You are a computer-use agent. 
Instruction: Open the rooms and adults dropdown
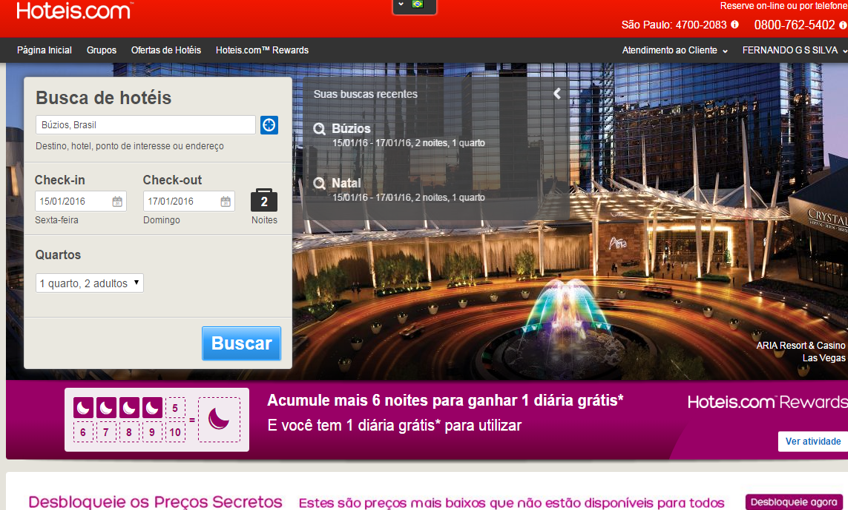(x=89, y=283)
